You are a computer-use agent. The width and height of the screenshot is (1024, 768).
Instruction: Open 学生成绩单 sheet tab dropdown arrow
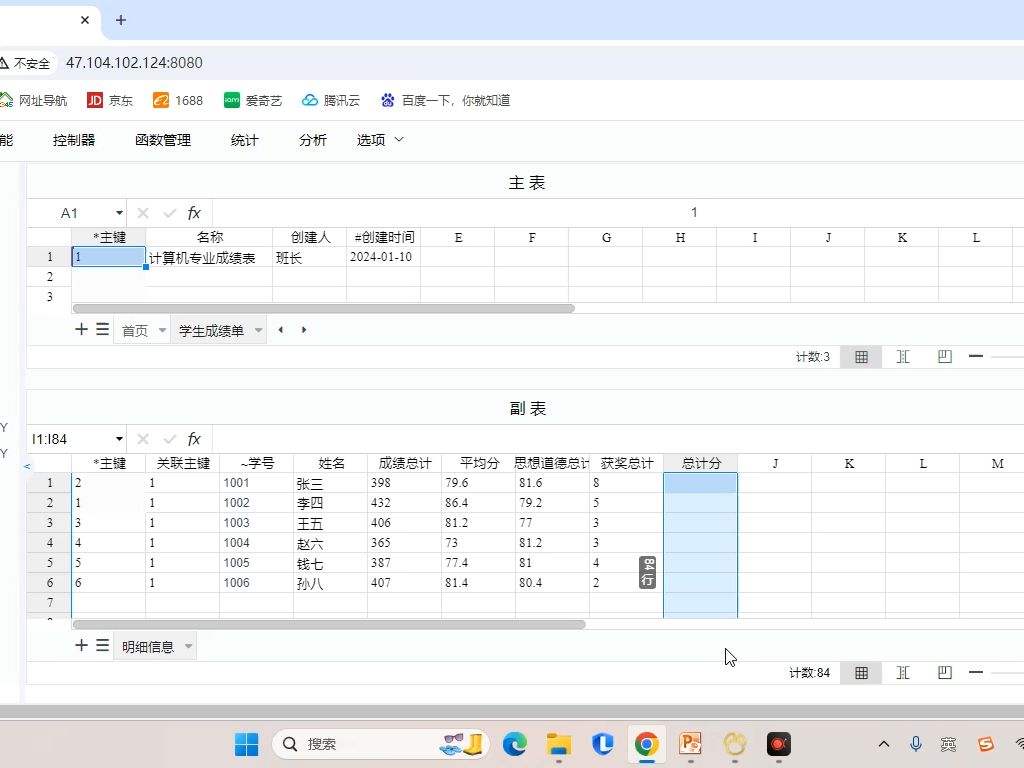[x=258, y=330]
